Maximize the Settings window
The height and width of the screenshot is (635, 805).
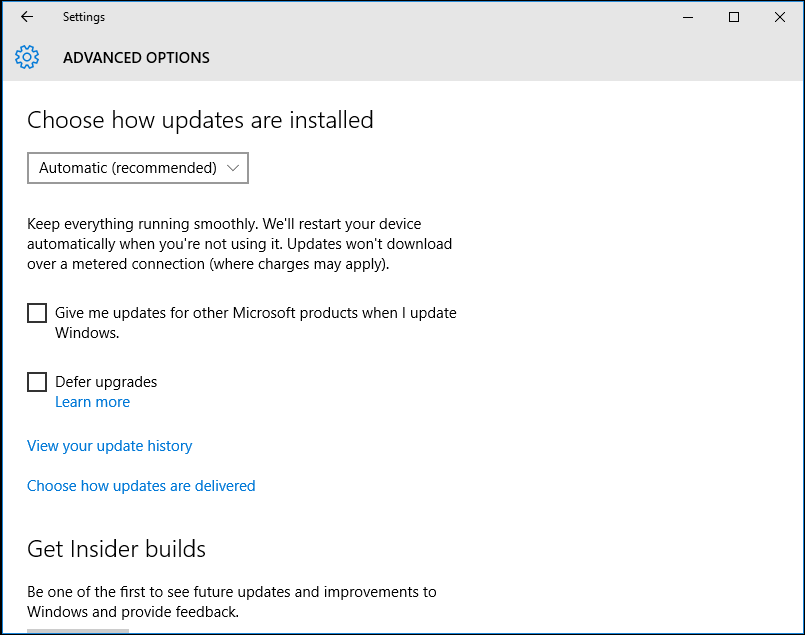(x=733, y=16)
